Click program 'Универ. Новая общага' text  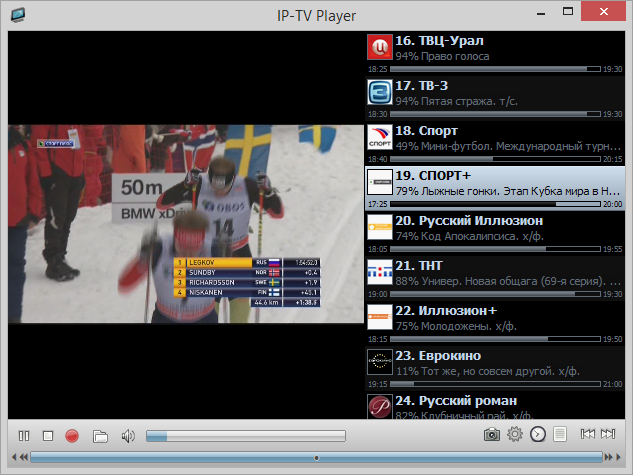click(479, 281)
